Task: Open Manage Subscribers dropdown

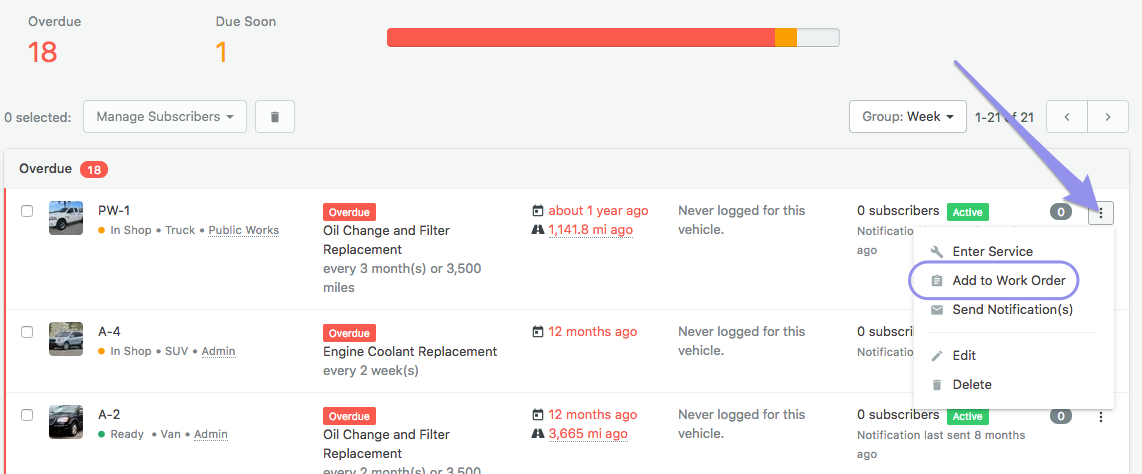Action: pos(165,117)
